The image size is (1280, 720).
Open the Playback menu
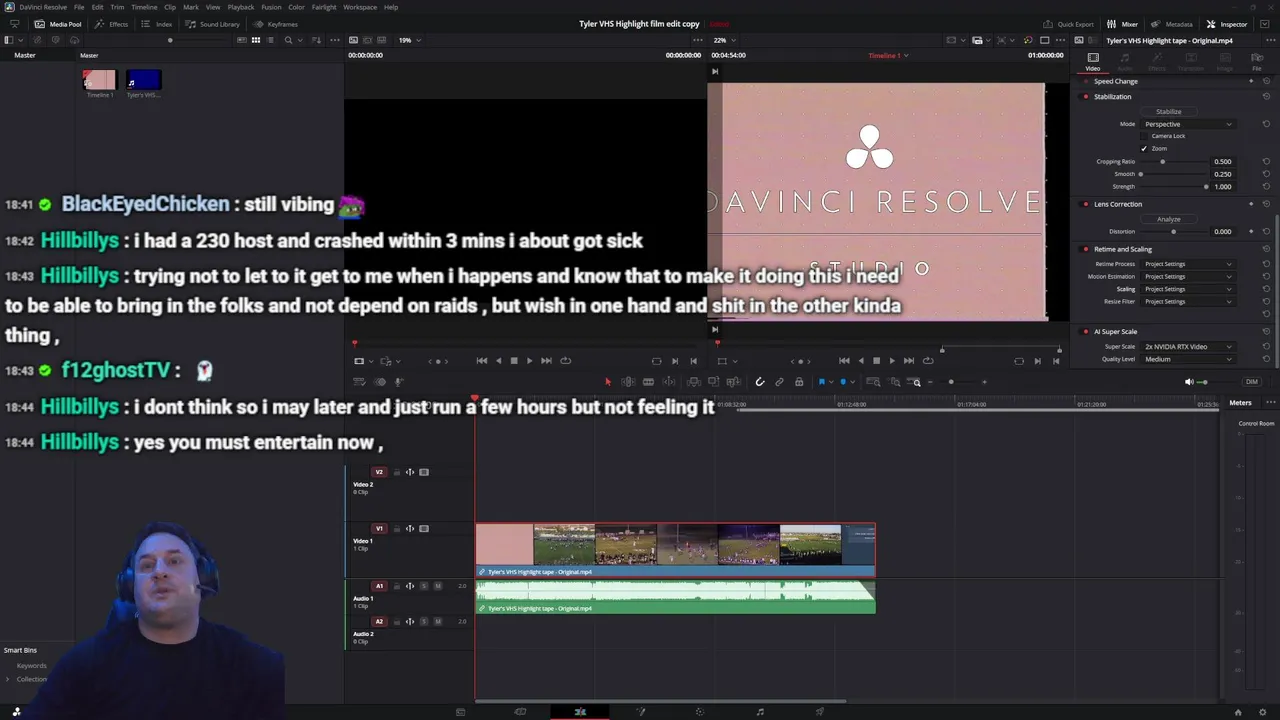coord(241,7)
